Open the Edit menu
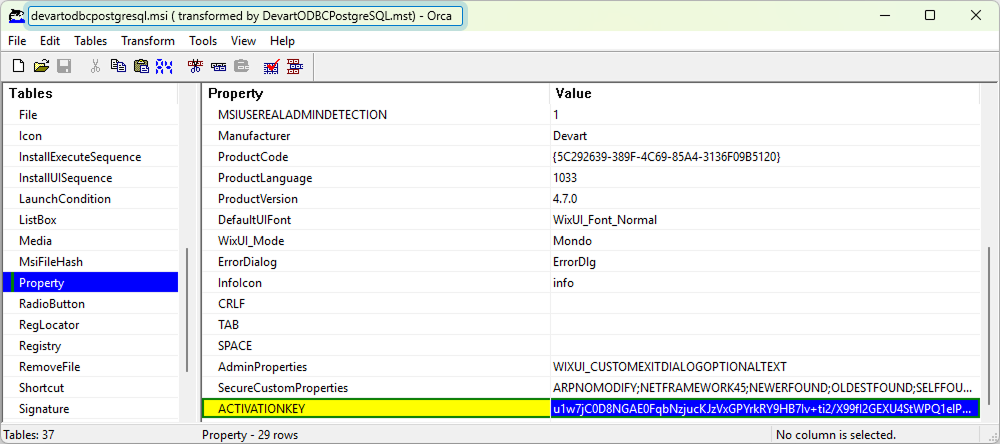This screenshot has width=1000, height=444. [x=50, y=41]
